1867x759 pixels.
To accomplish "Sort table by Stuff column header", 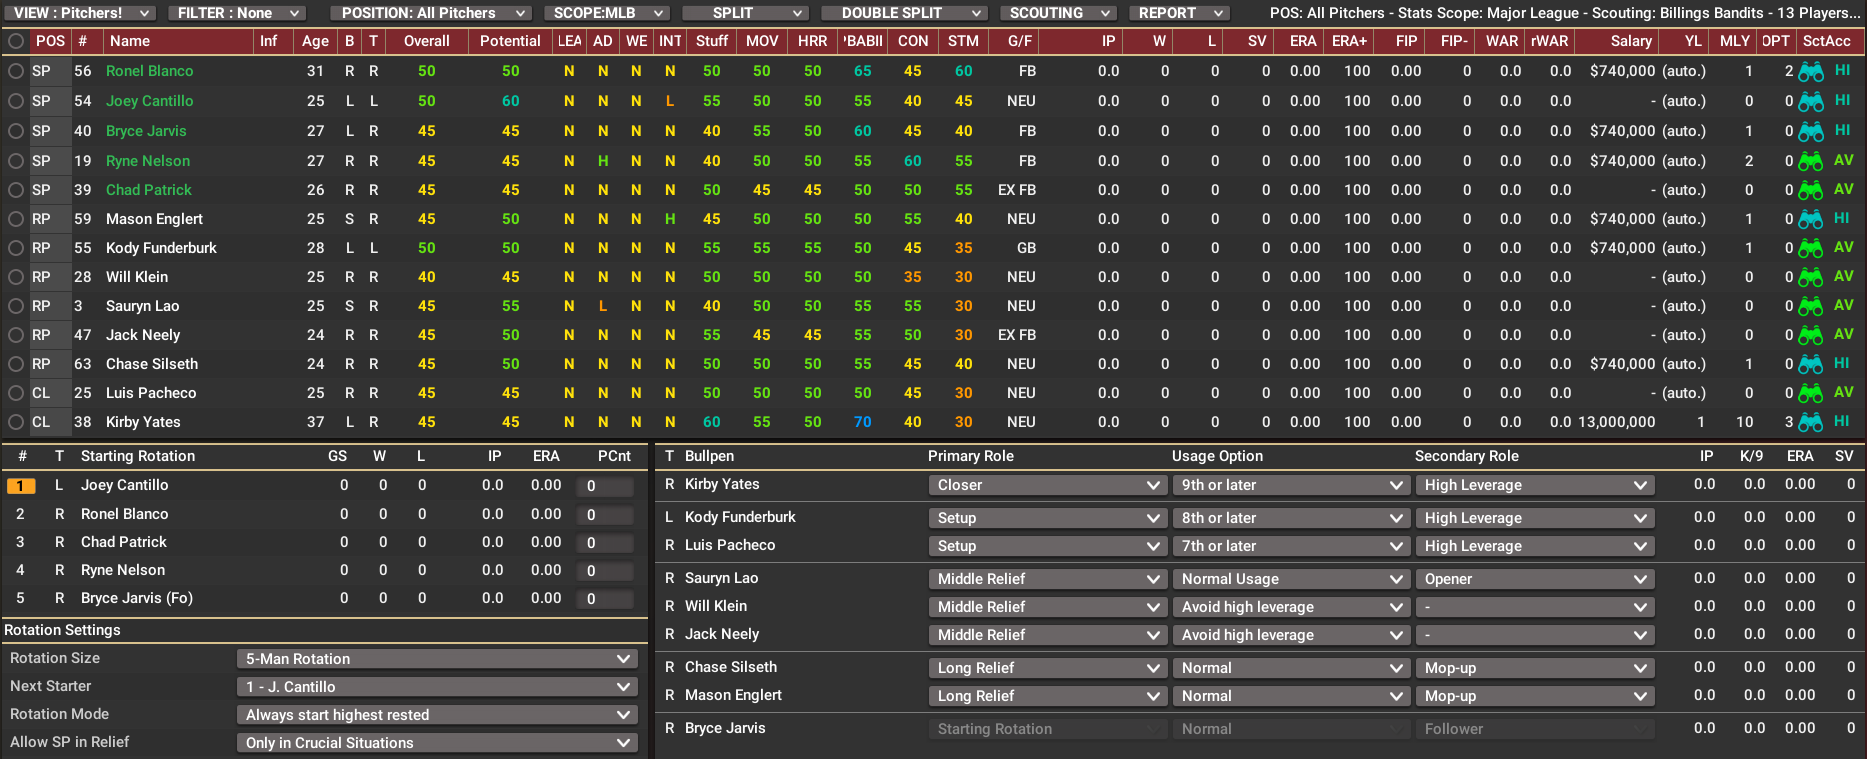I will coord(712,41).
